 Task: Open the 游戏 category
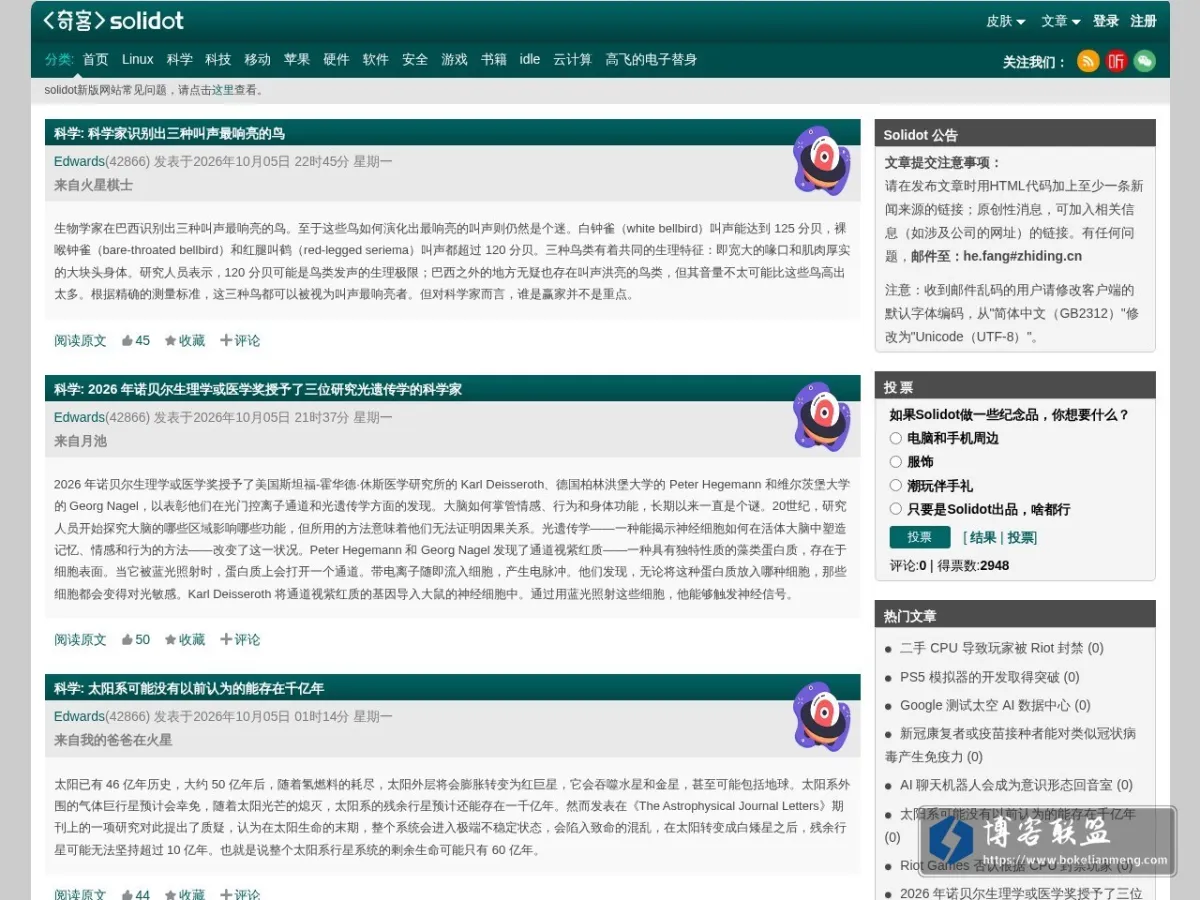click(454, 59)
